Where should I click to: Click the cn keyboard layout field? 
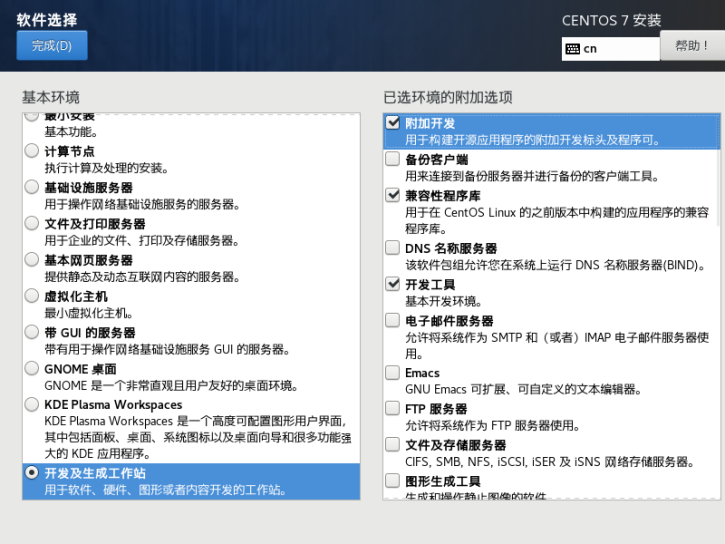[x=610, y=49]
